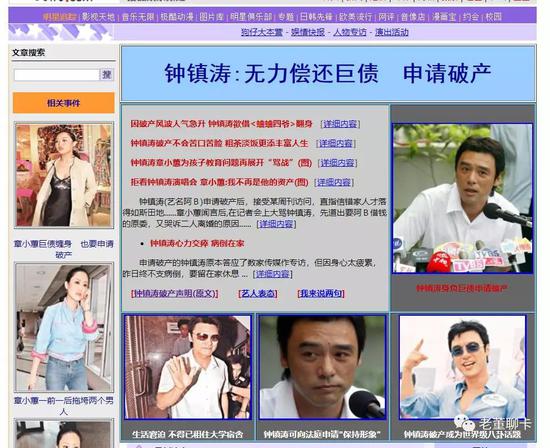Go to the 校园 section
The height and width of the screenshot is (448, 550).
[x=493, y=17]
